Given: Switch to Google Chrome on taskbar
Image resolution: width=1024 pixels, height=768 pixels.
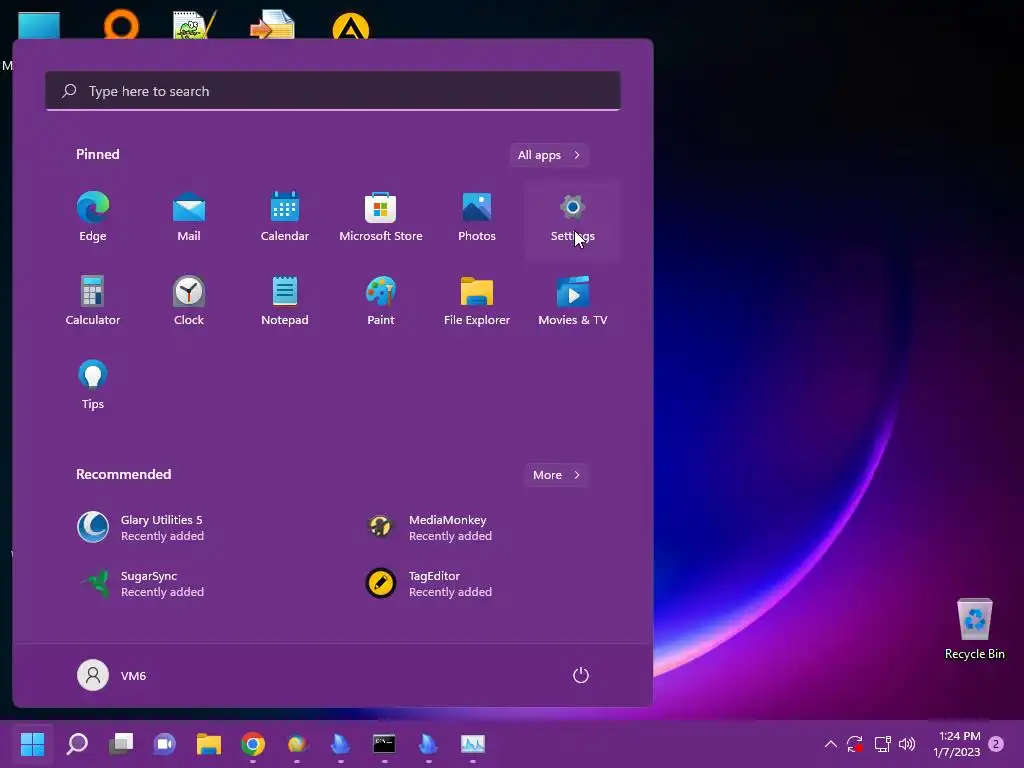Looking at the screenshot, I should coord(253,744).
